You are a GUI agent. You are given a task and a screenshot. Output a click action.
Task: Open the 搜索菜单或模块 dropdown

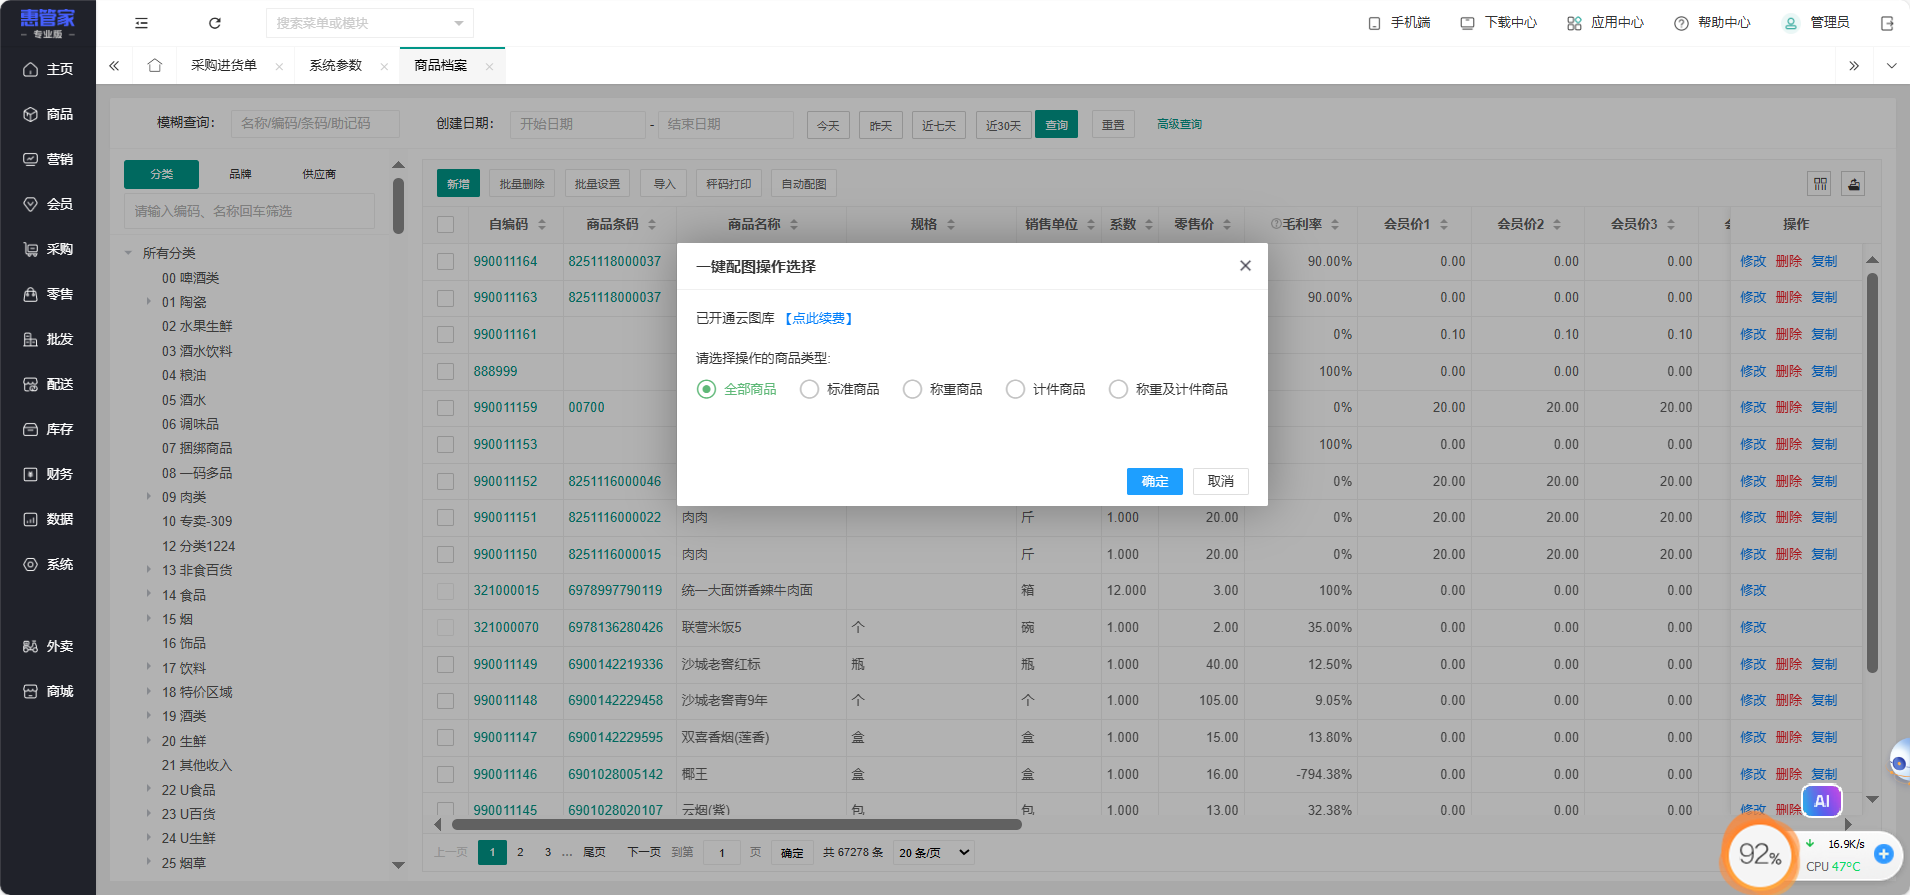pyautogui.click(x=369, y=23)
